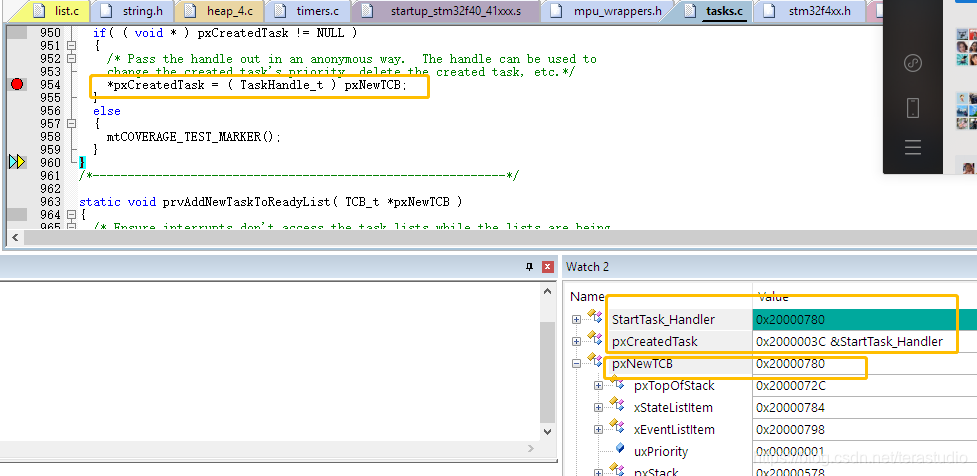Collapse the else block at line 957
977x476 pixels.
point(71,123)
